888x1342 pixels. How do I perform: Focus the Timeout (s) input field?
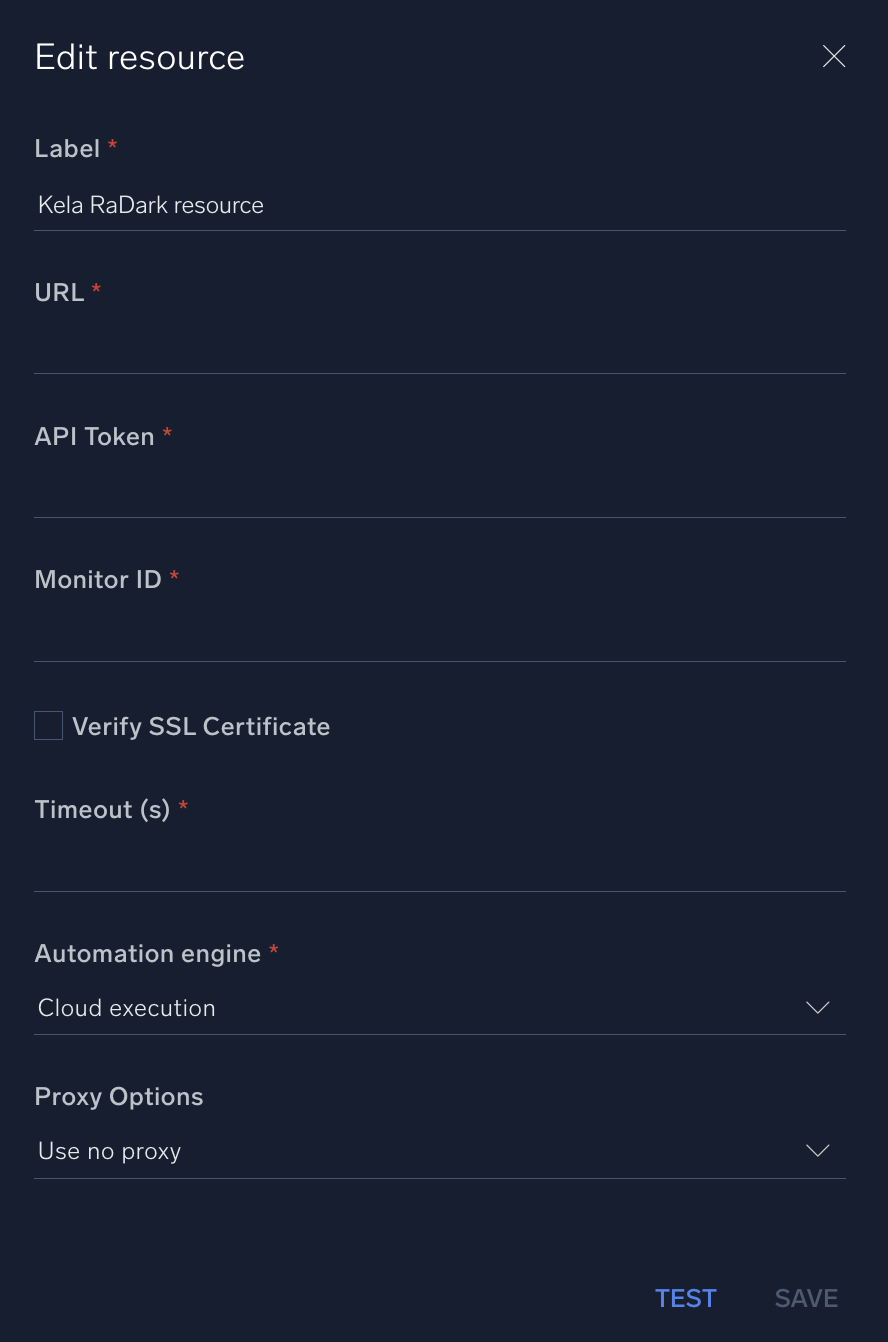point(440,868)
